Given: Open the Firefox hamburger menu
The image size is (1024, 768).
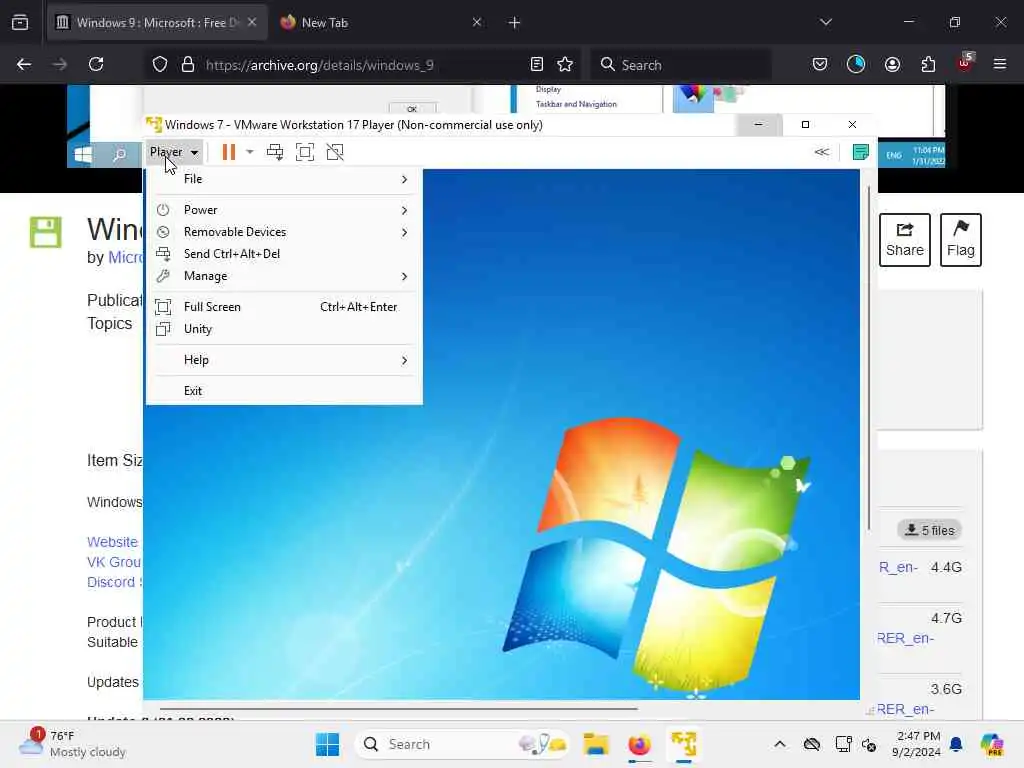Looking at the screenshot, I should [1000, 64].
